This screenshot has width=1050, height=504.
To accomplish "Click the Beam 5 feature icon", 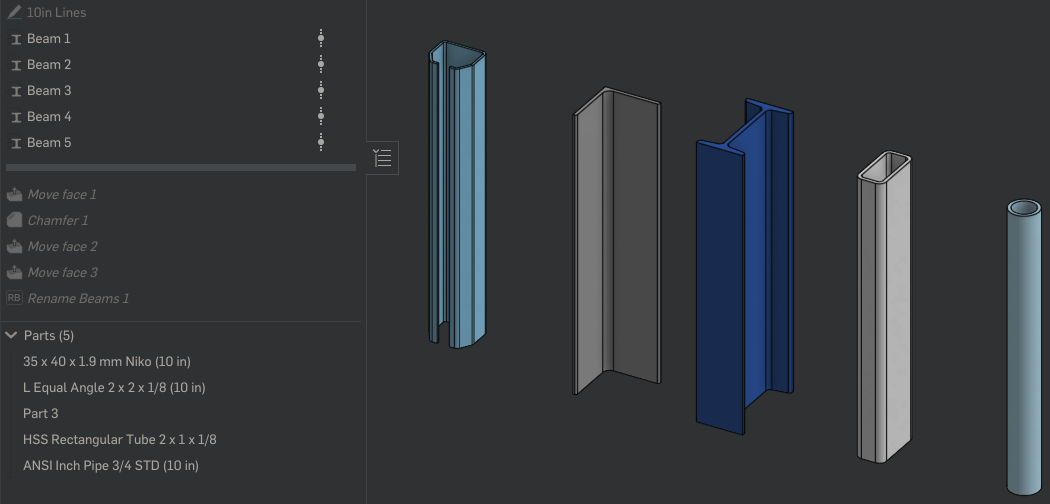I will pos(16,144).
